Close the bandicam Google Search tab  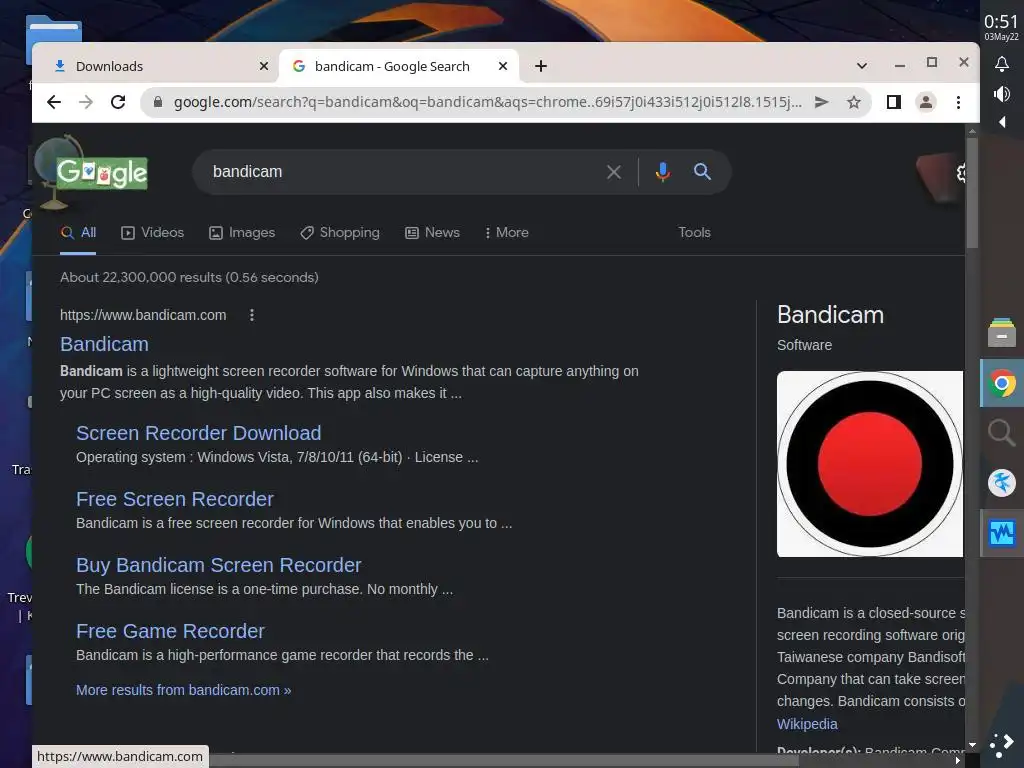point(503,66)
